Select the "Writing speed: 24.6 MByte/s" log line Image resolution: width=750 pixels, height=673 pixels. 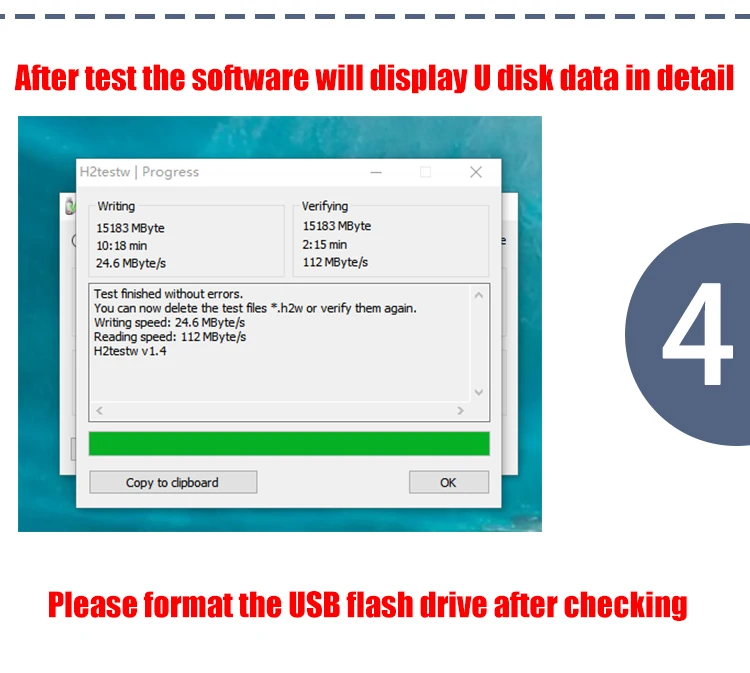(x=169, y=322)
